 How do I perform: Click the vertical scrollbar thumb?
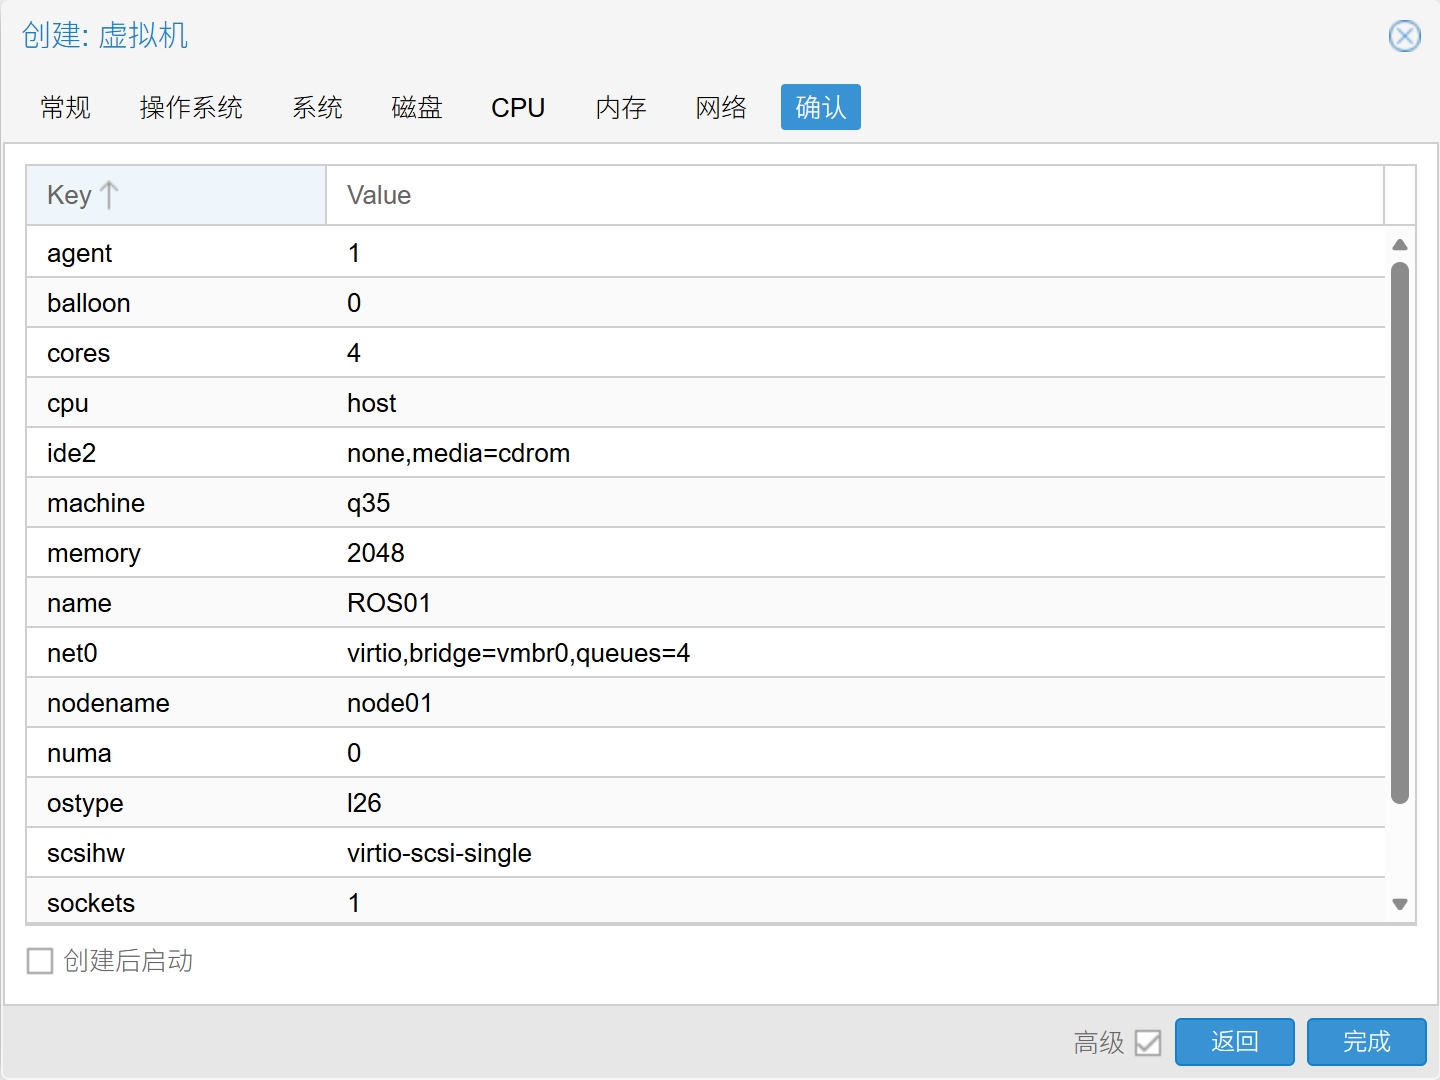click(x=1400, y=532)
